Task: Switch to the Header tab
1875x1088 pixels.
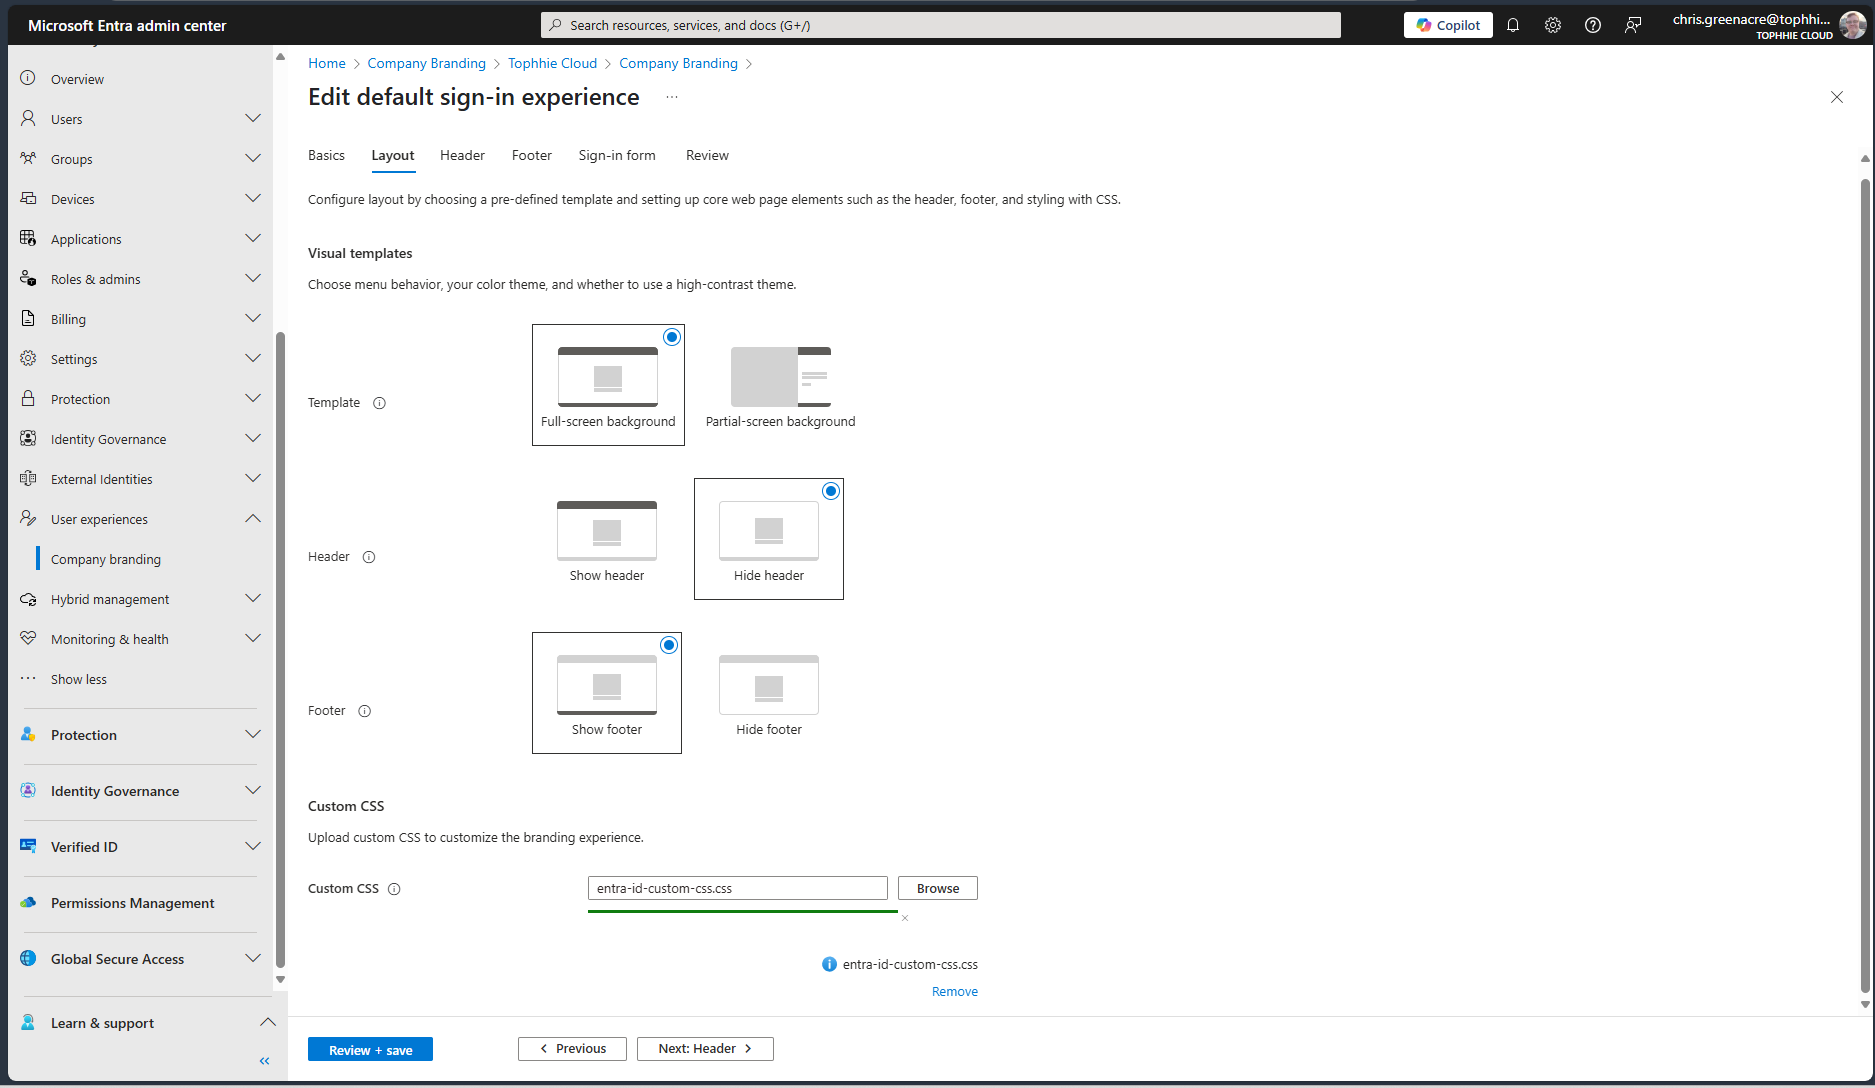Action: [x=462, y=155]
